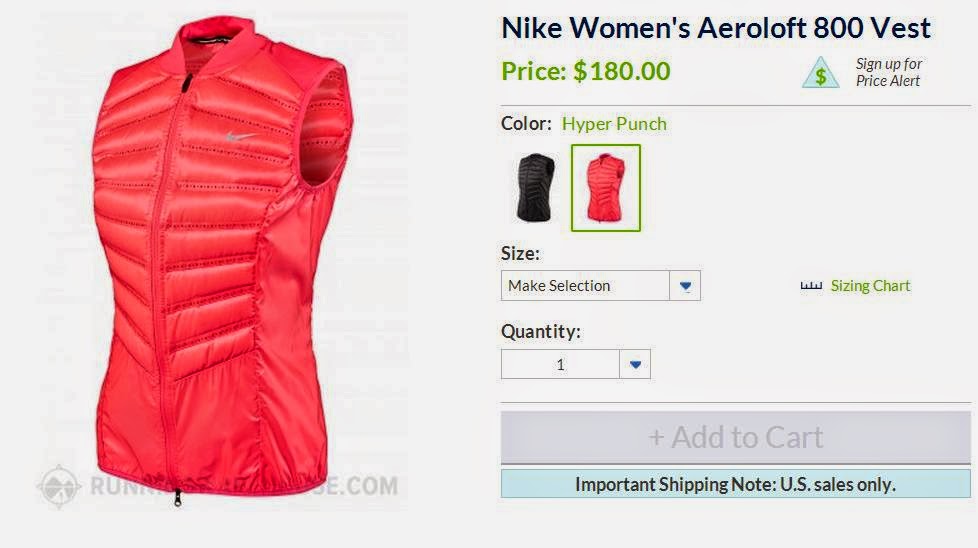
Task: Click the Nike Women's Aeroloft 800 Vest title
Action: tap(716, 28)
